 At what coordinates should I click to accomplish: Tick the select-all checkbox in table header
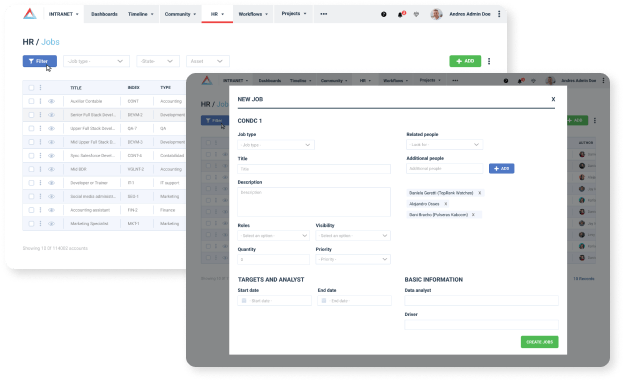(x=31, y=88)
